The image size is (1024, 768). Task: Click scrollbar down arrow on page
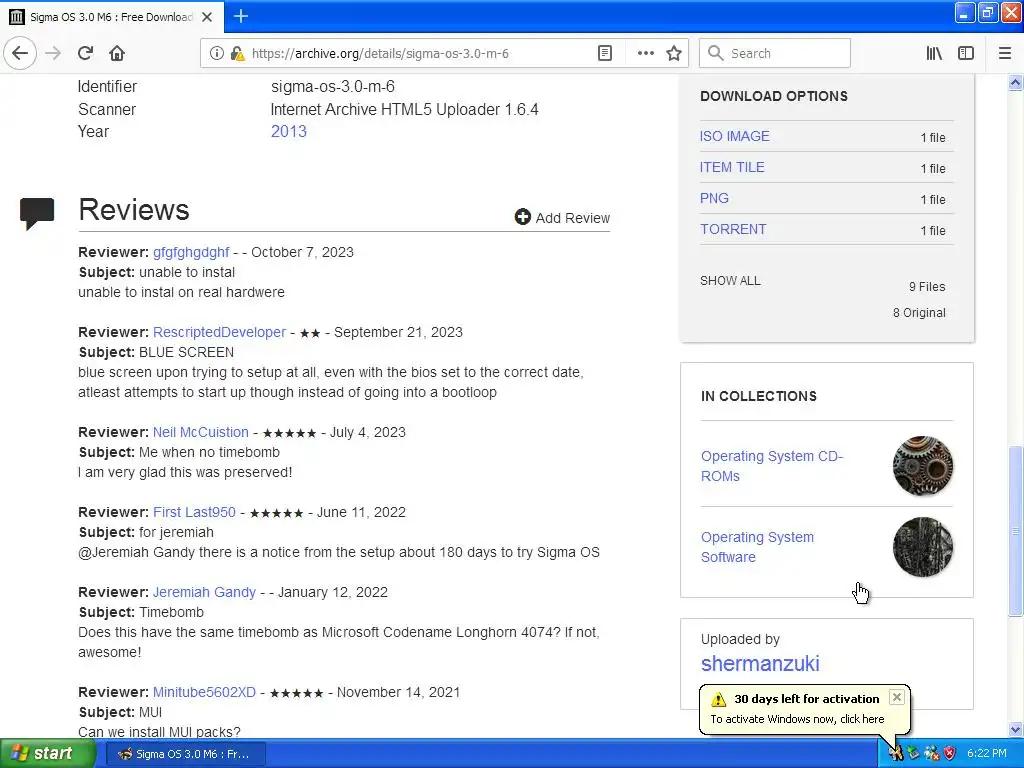1016,729
